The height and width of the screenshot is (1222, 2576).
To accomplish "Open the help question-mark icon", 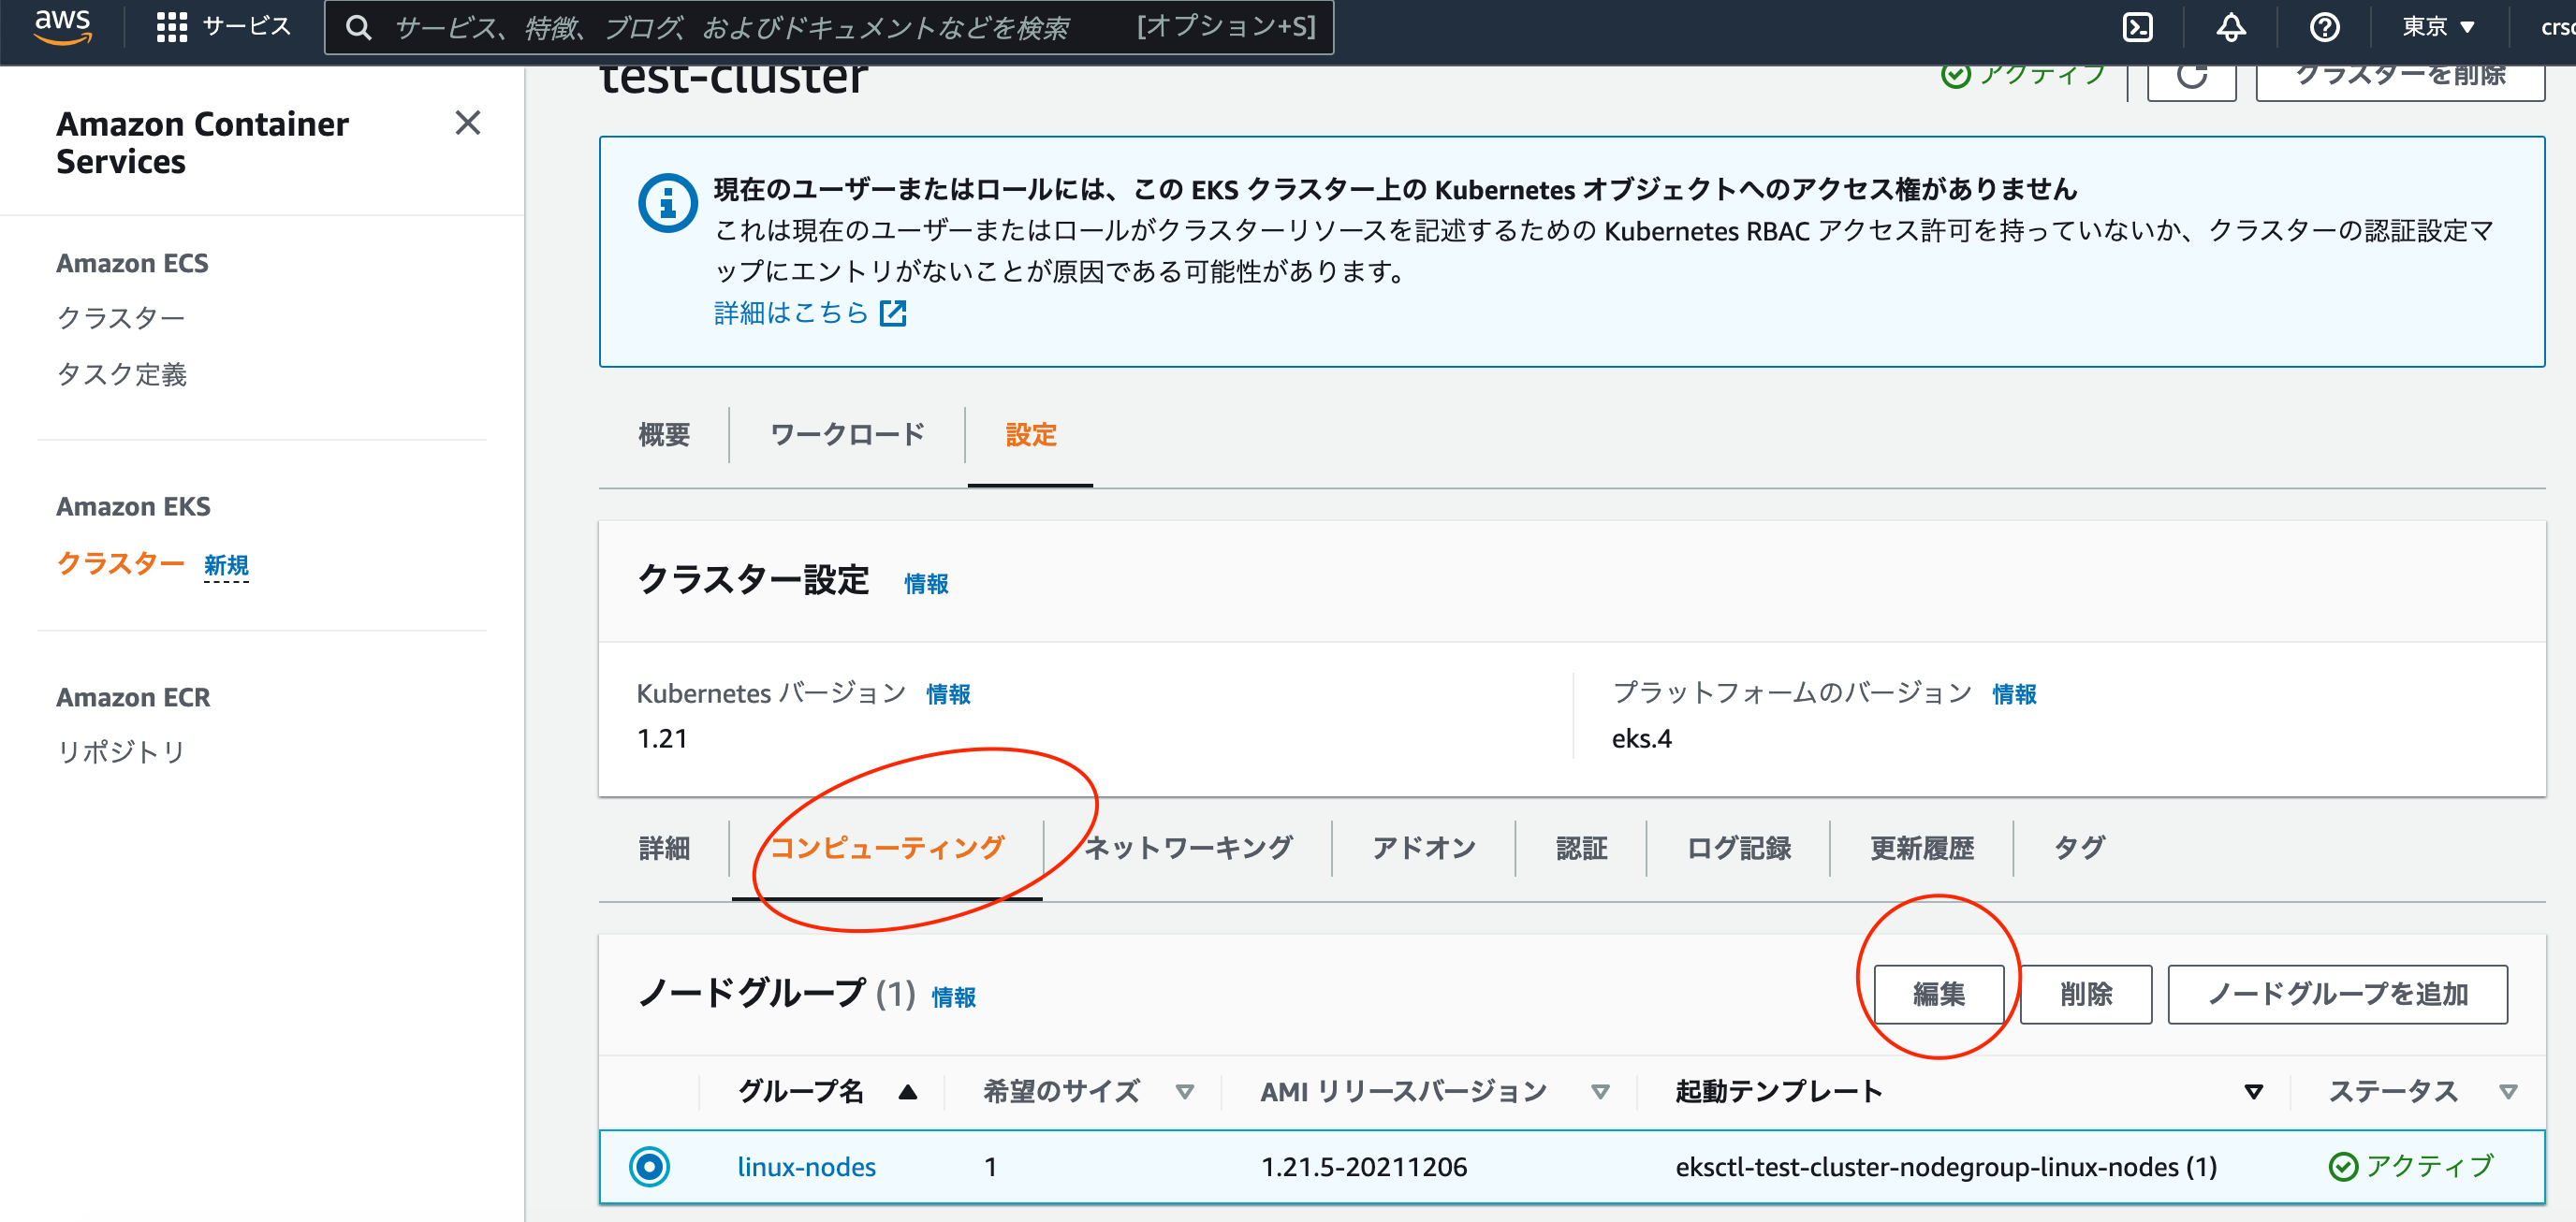I will [x=2324, y=27].
